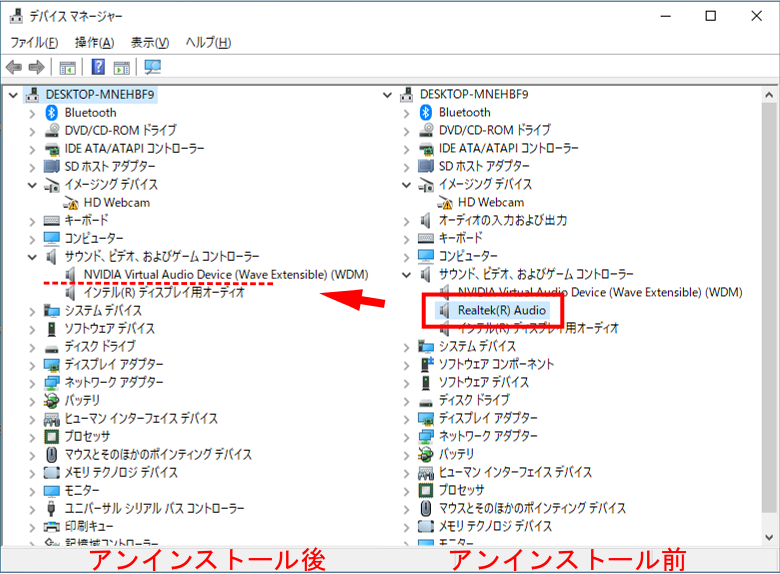This screenshot has height=574, width=780.
Task: Click the 印刷キュー printer icon
Action: 52,526
